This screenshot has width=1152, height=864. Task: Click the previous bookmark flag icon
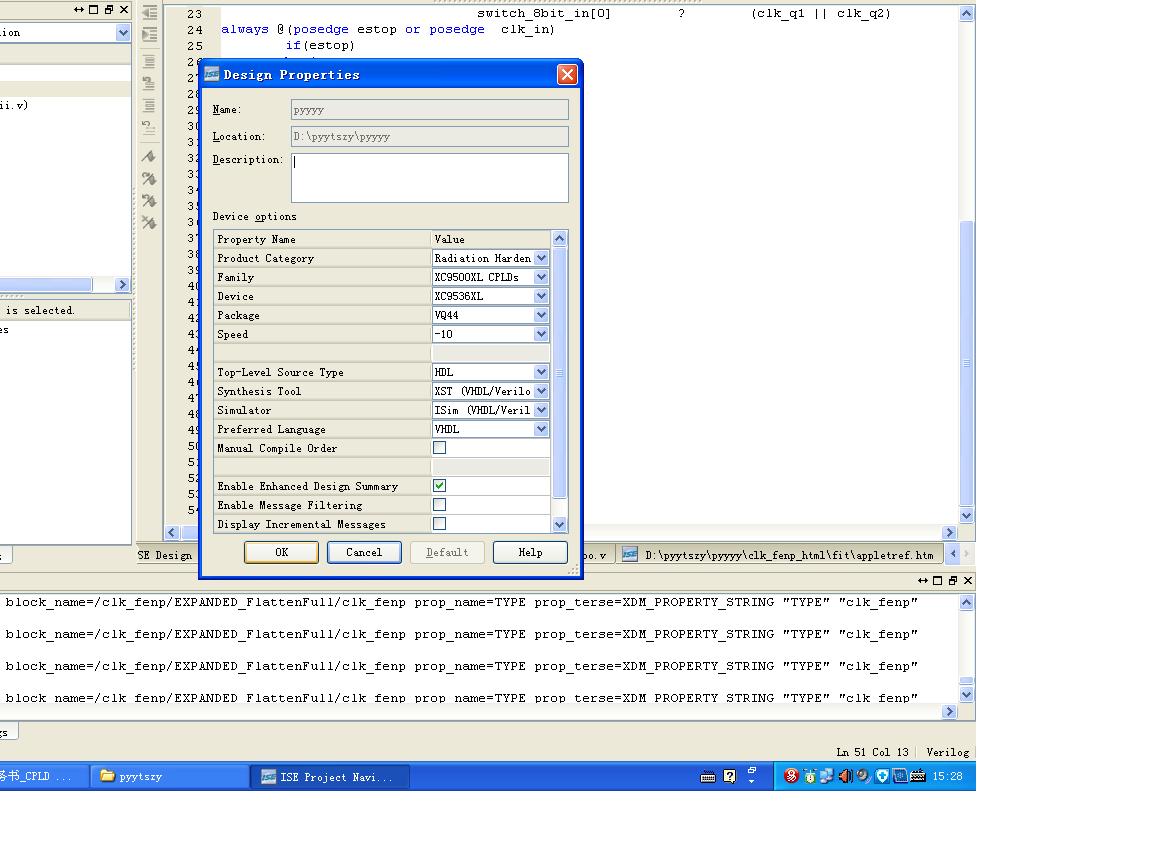149,201
